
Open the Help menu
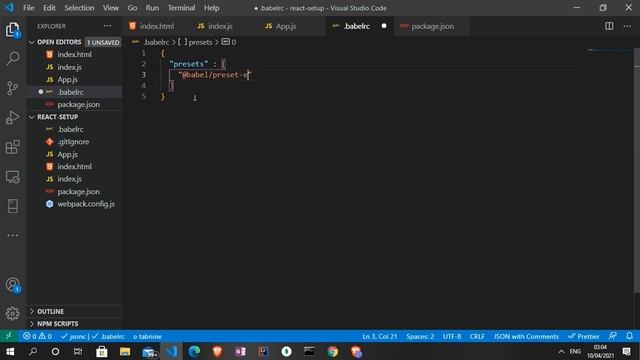[211, 8]
